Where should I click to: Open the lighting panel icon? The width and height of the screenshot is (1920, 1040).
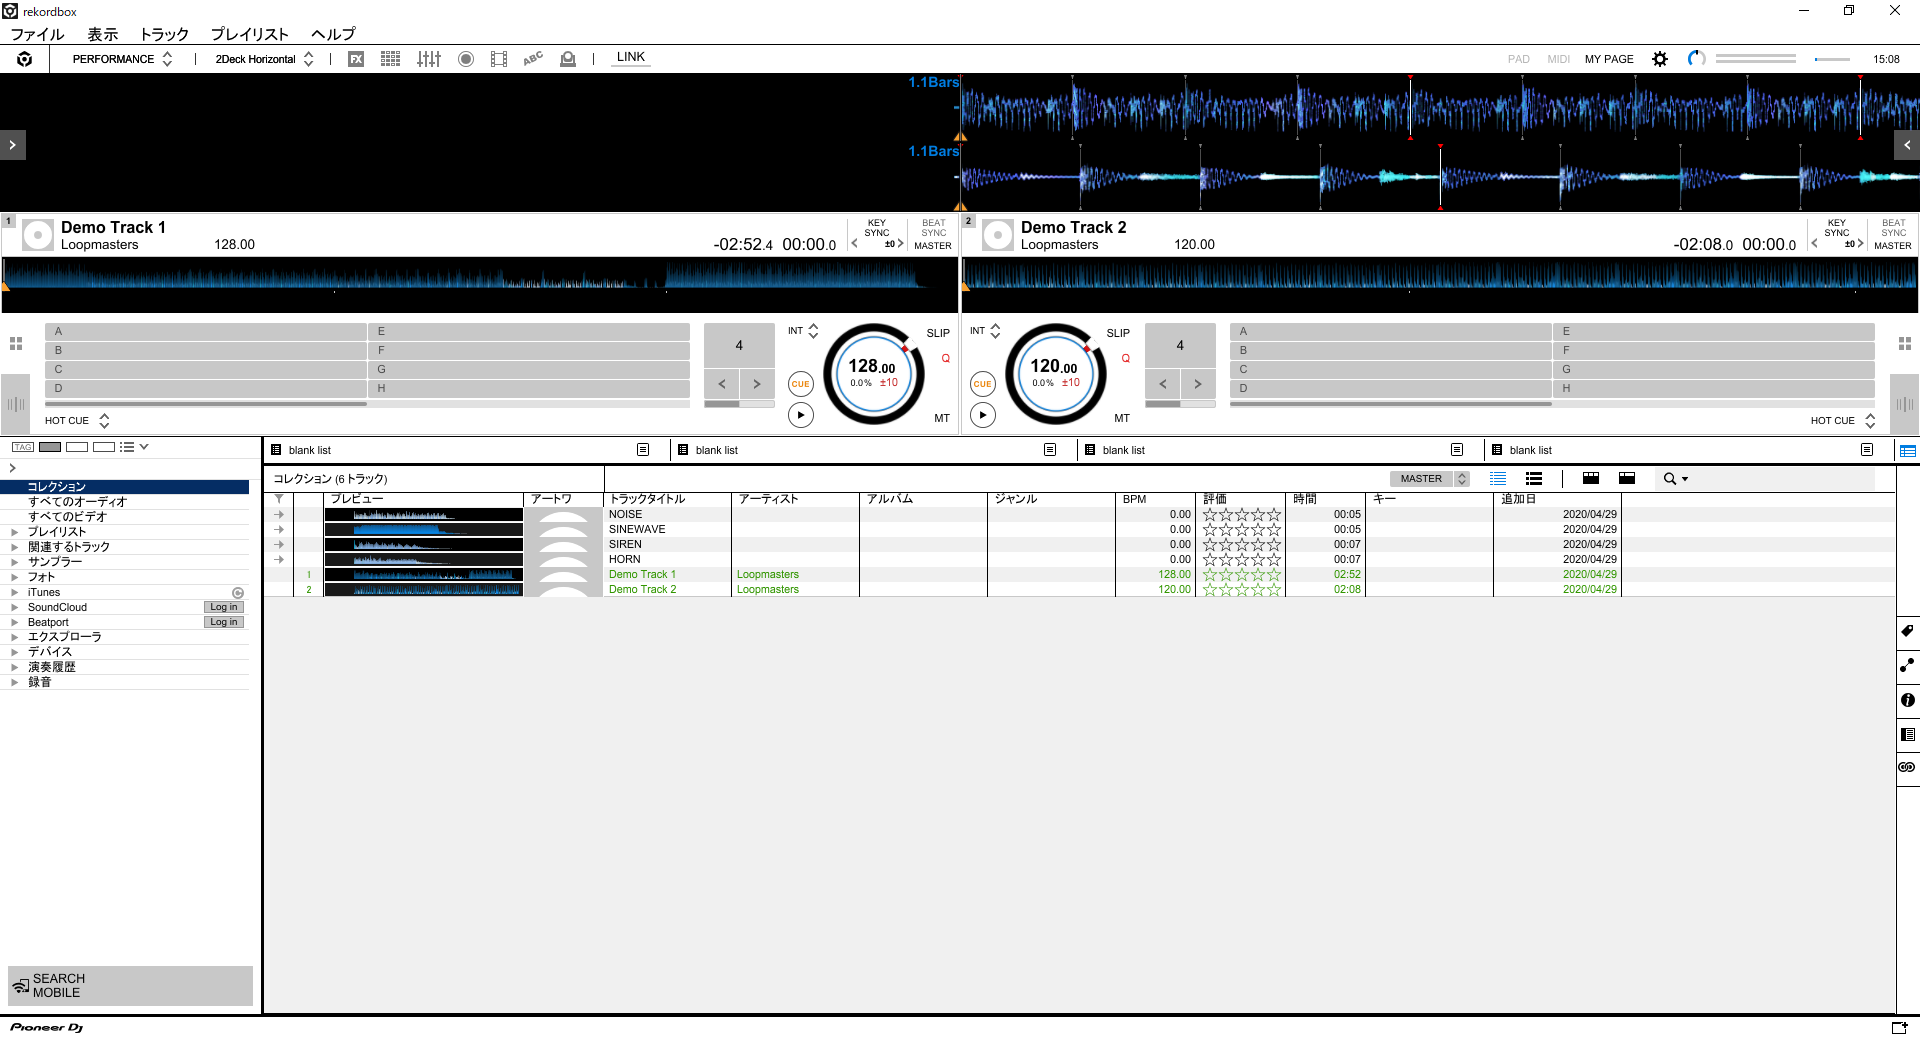(568, 59)
